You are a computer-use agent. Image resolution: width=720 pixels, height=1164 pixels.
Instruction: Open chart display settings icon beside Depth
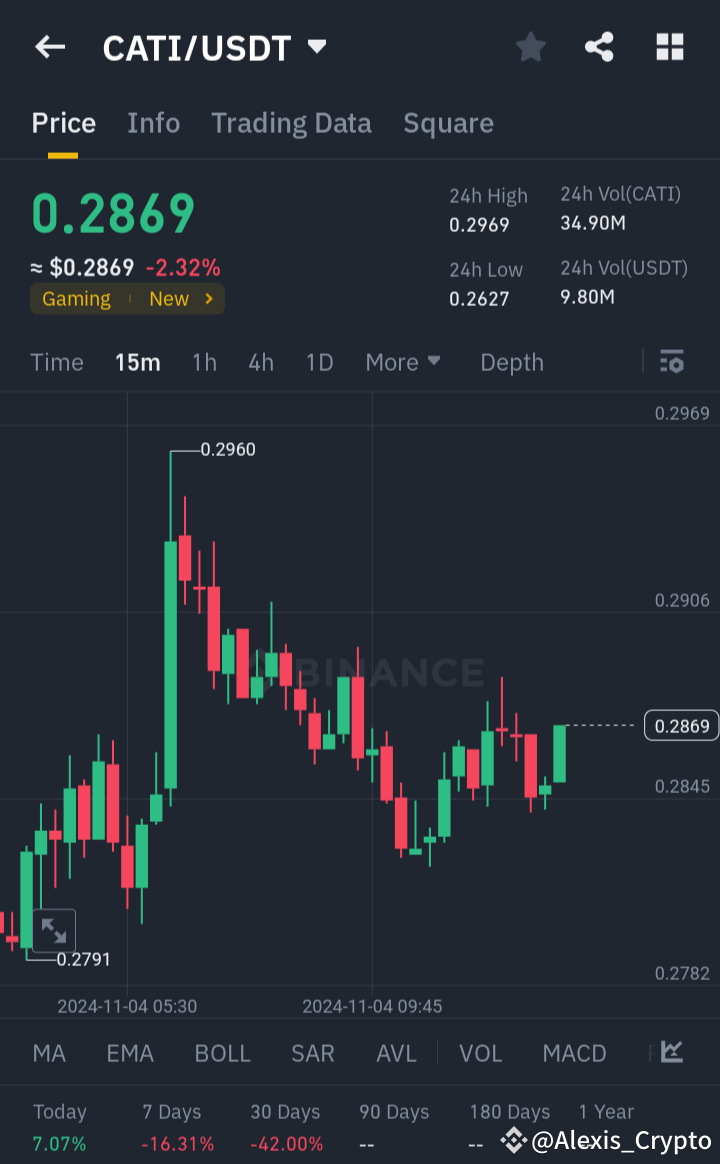671,362
